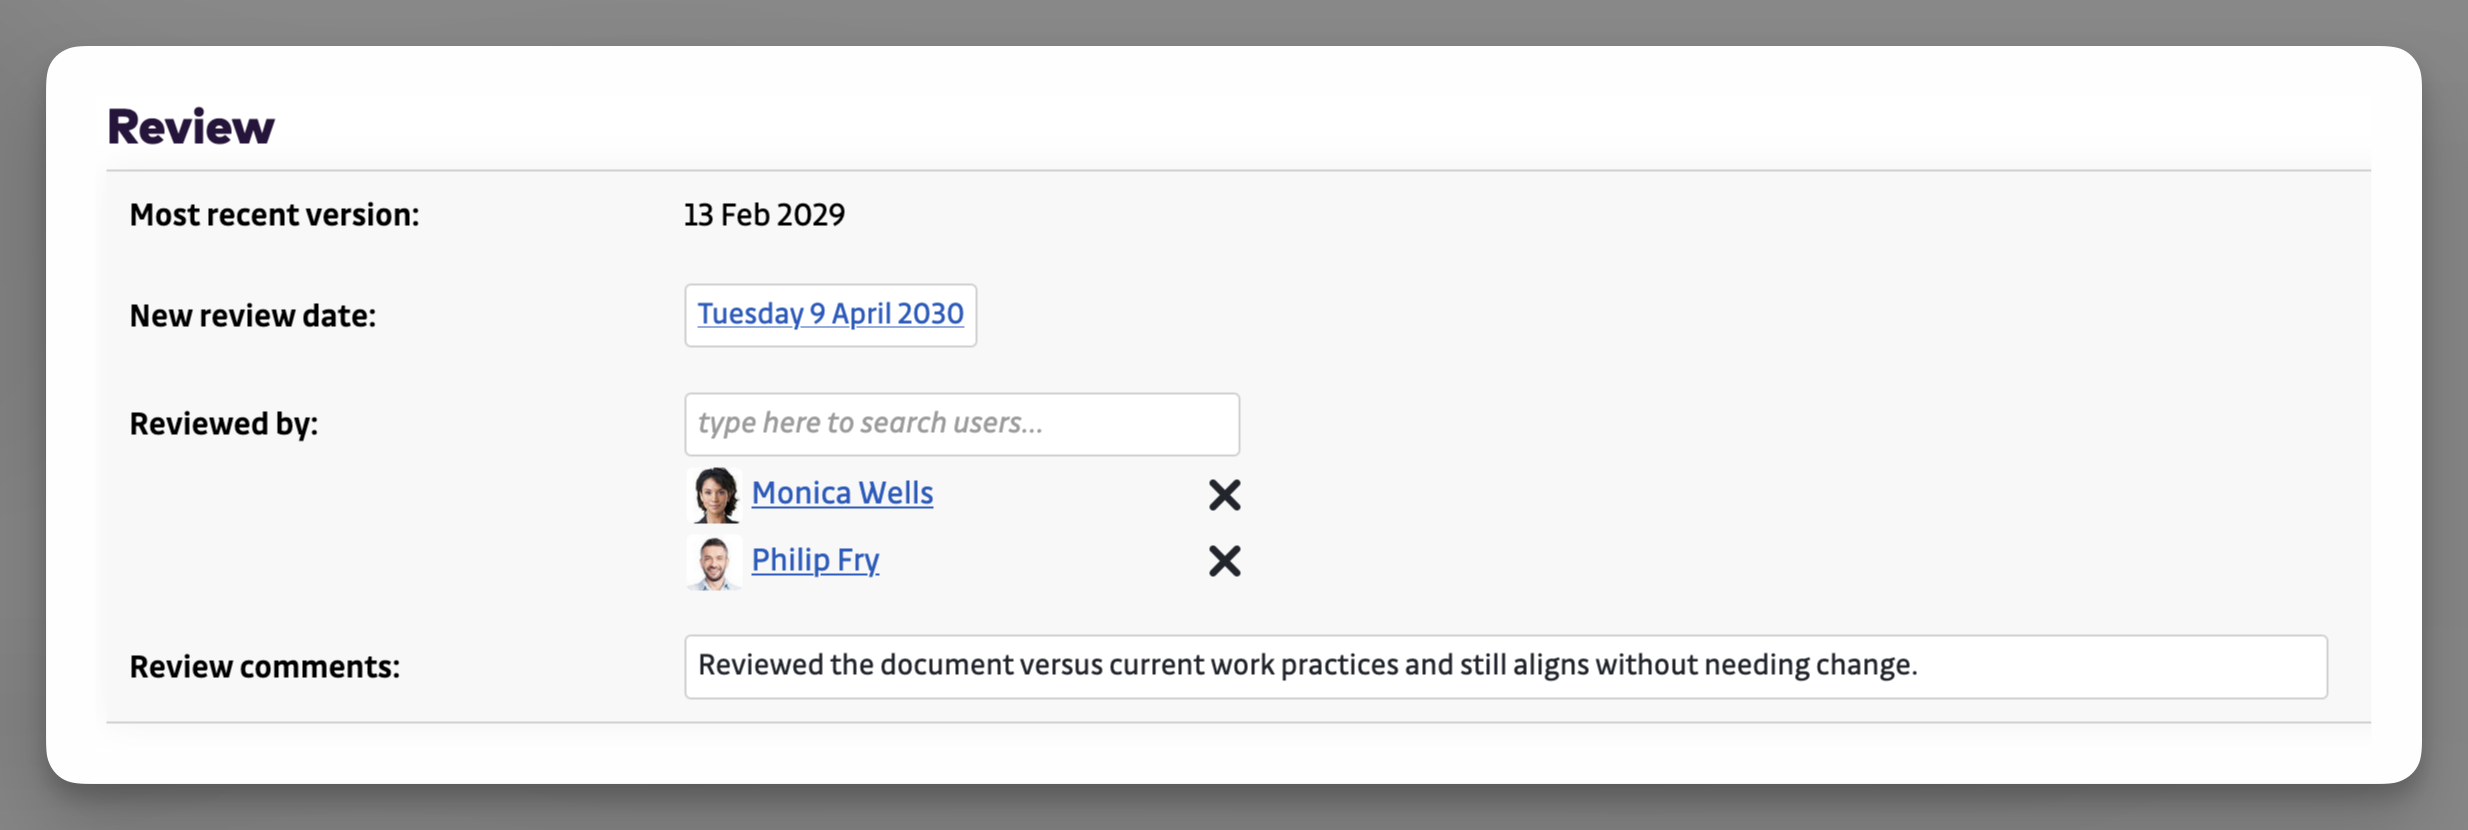
Task: Open Philip Fry's user profile
Action: tap(815, 559)
